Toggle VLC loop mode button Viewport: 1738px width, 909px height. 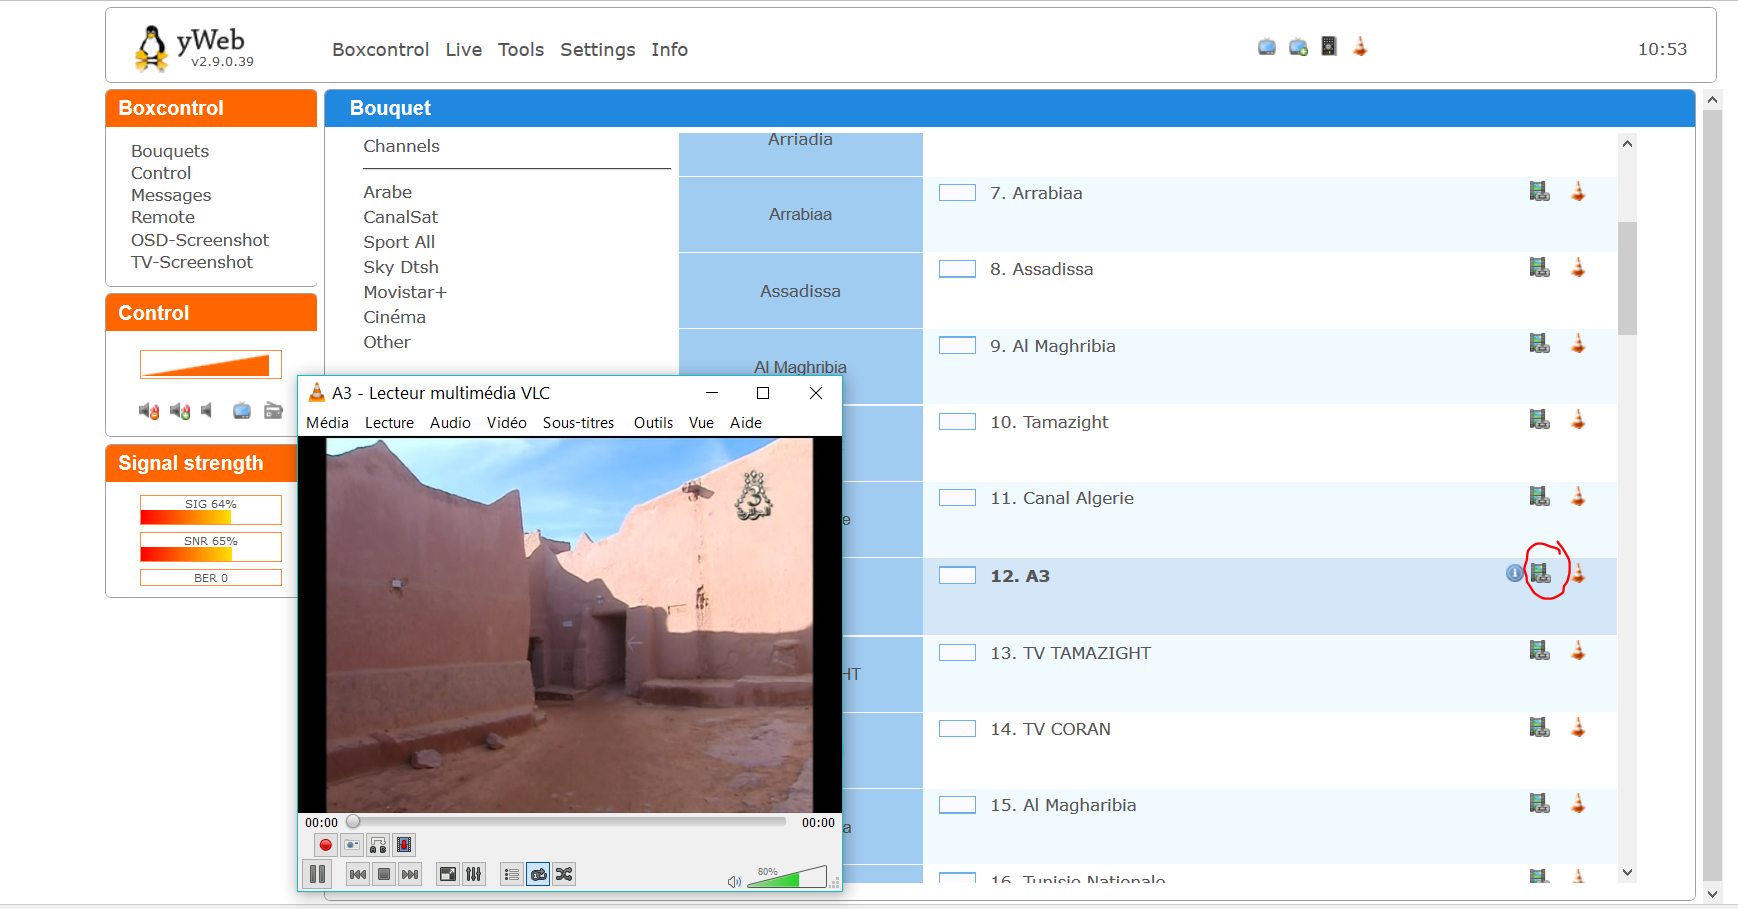click(538, 874)
